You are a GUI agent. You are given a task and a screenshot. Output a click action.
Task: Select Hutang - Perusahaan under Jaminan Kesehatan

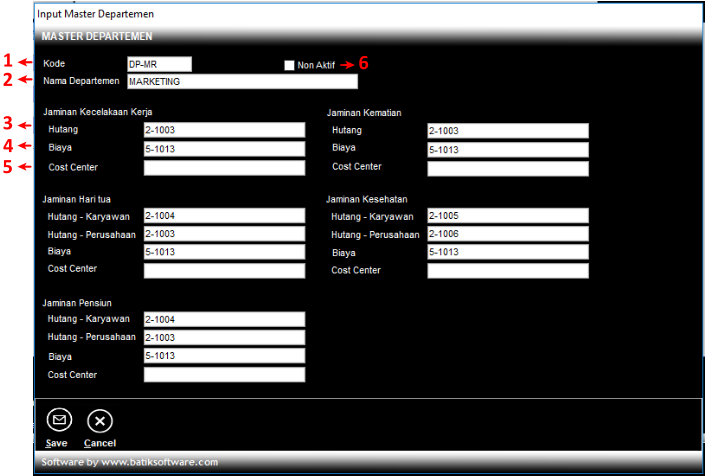click(507, 234)
